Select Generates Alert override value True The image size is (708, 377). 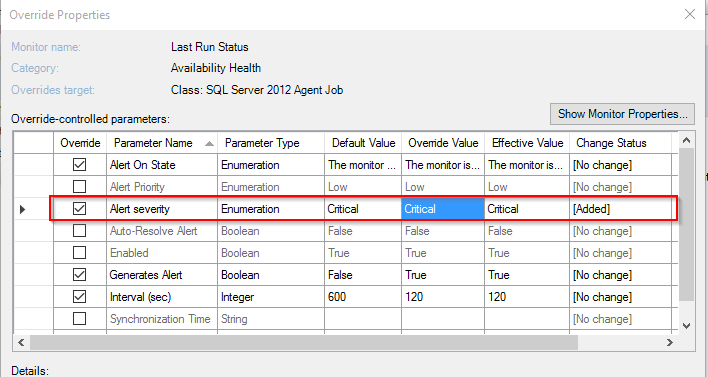443,275
